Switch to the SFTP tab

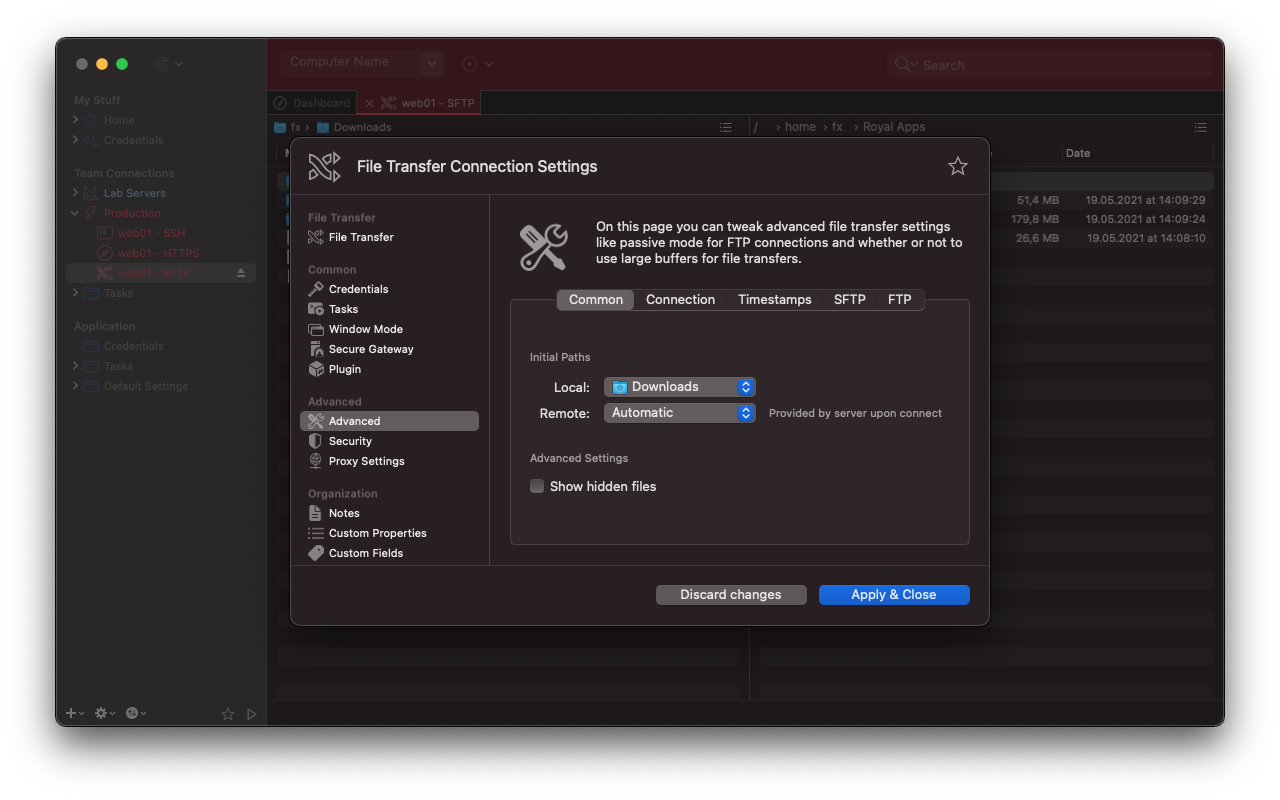tap(849, 299)
